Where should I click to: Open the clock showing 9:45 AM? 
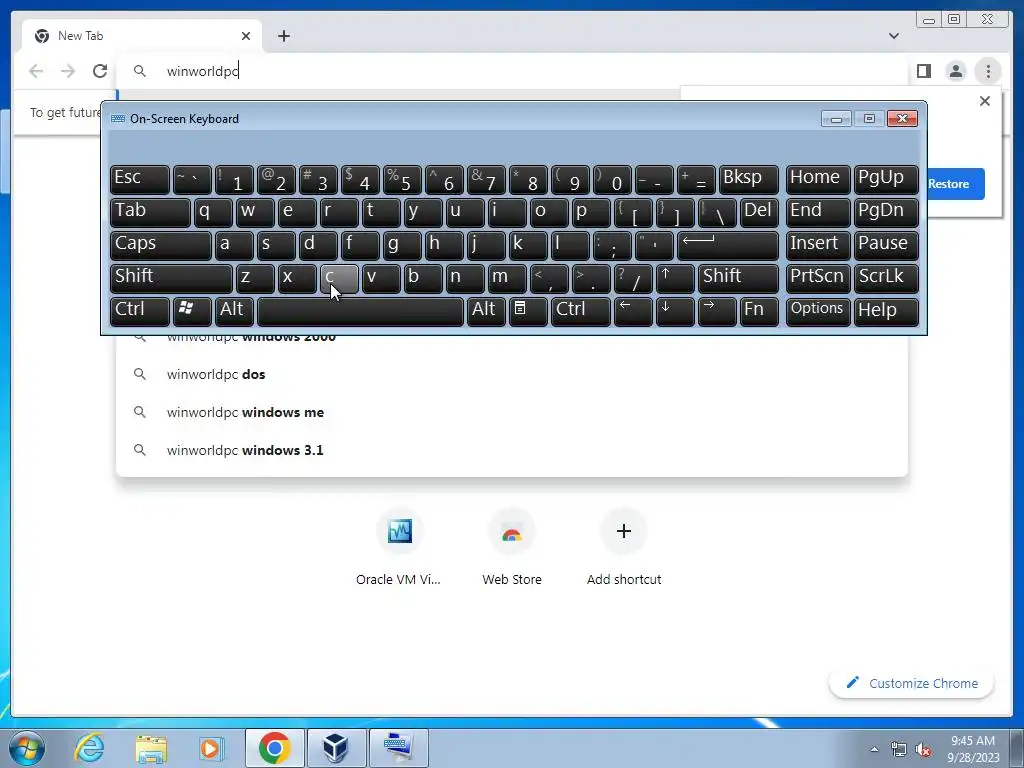point(973,749)
